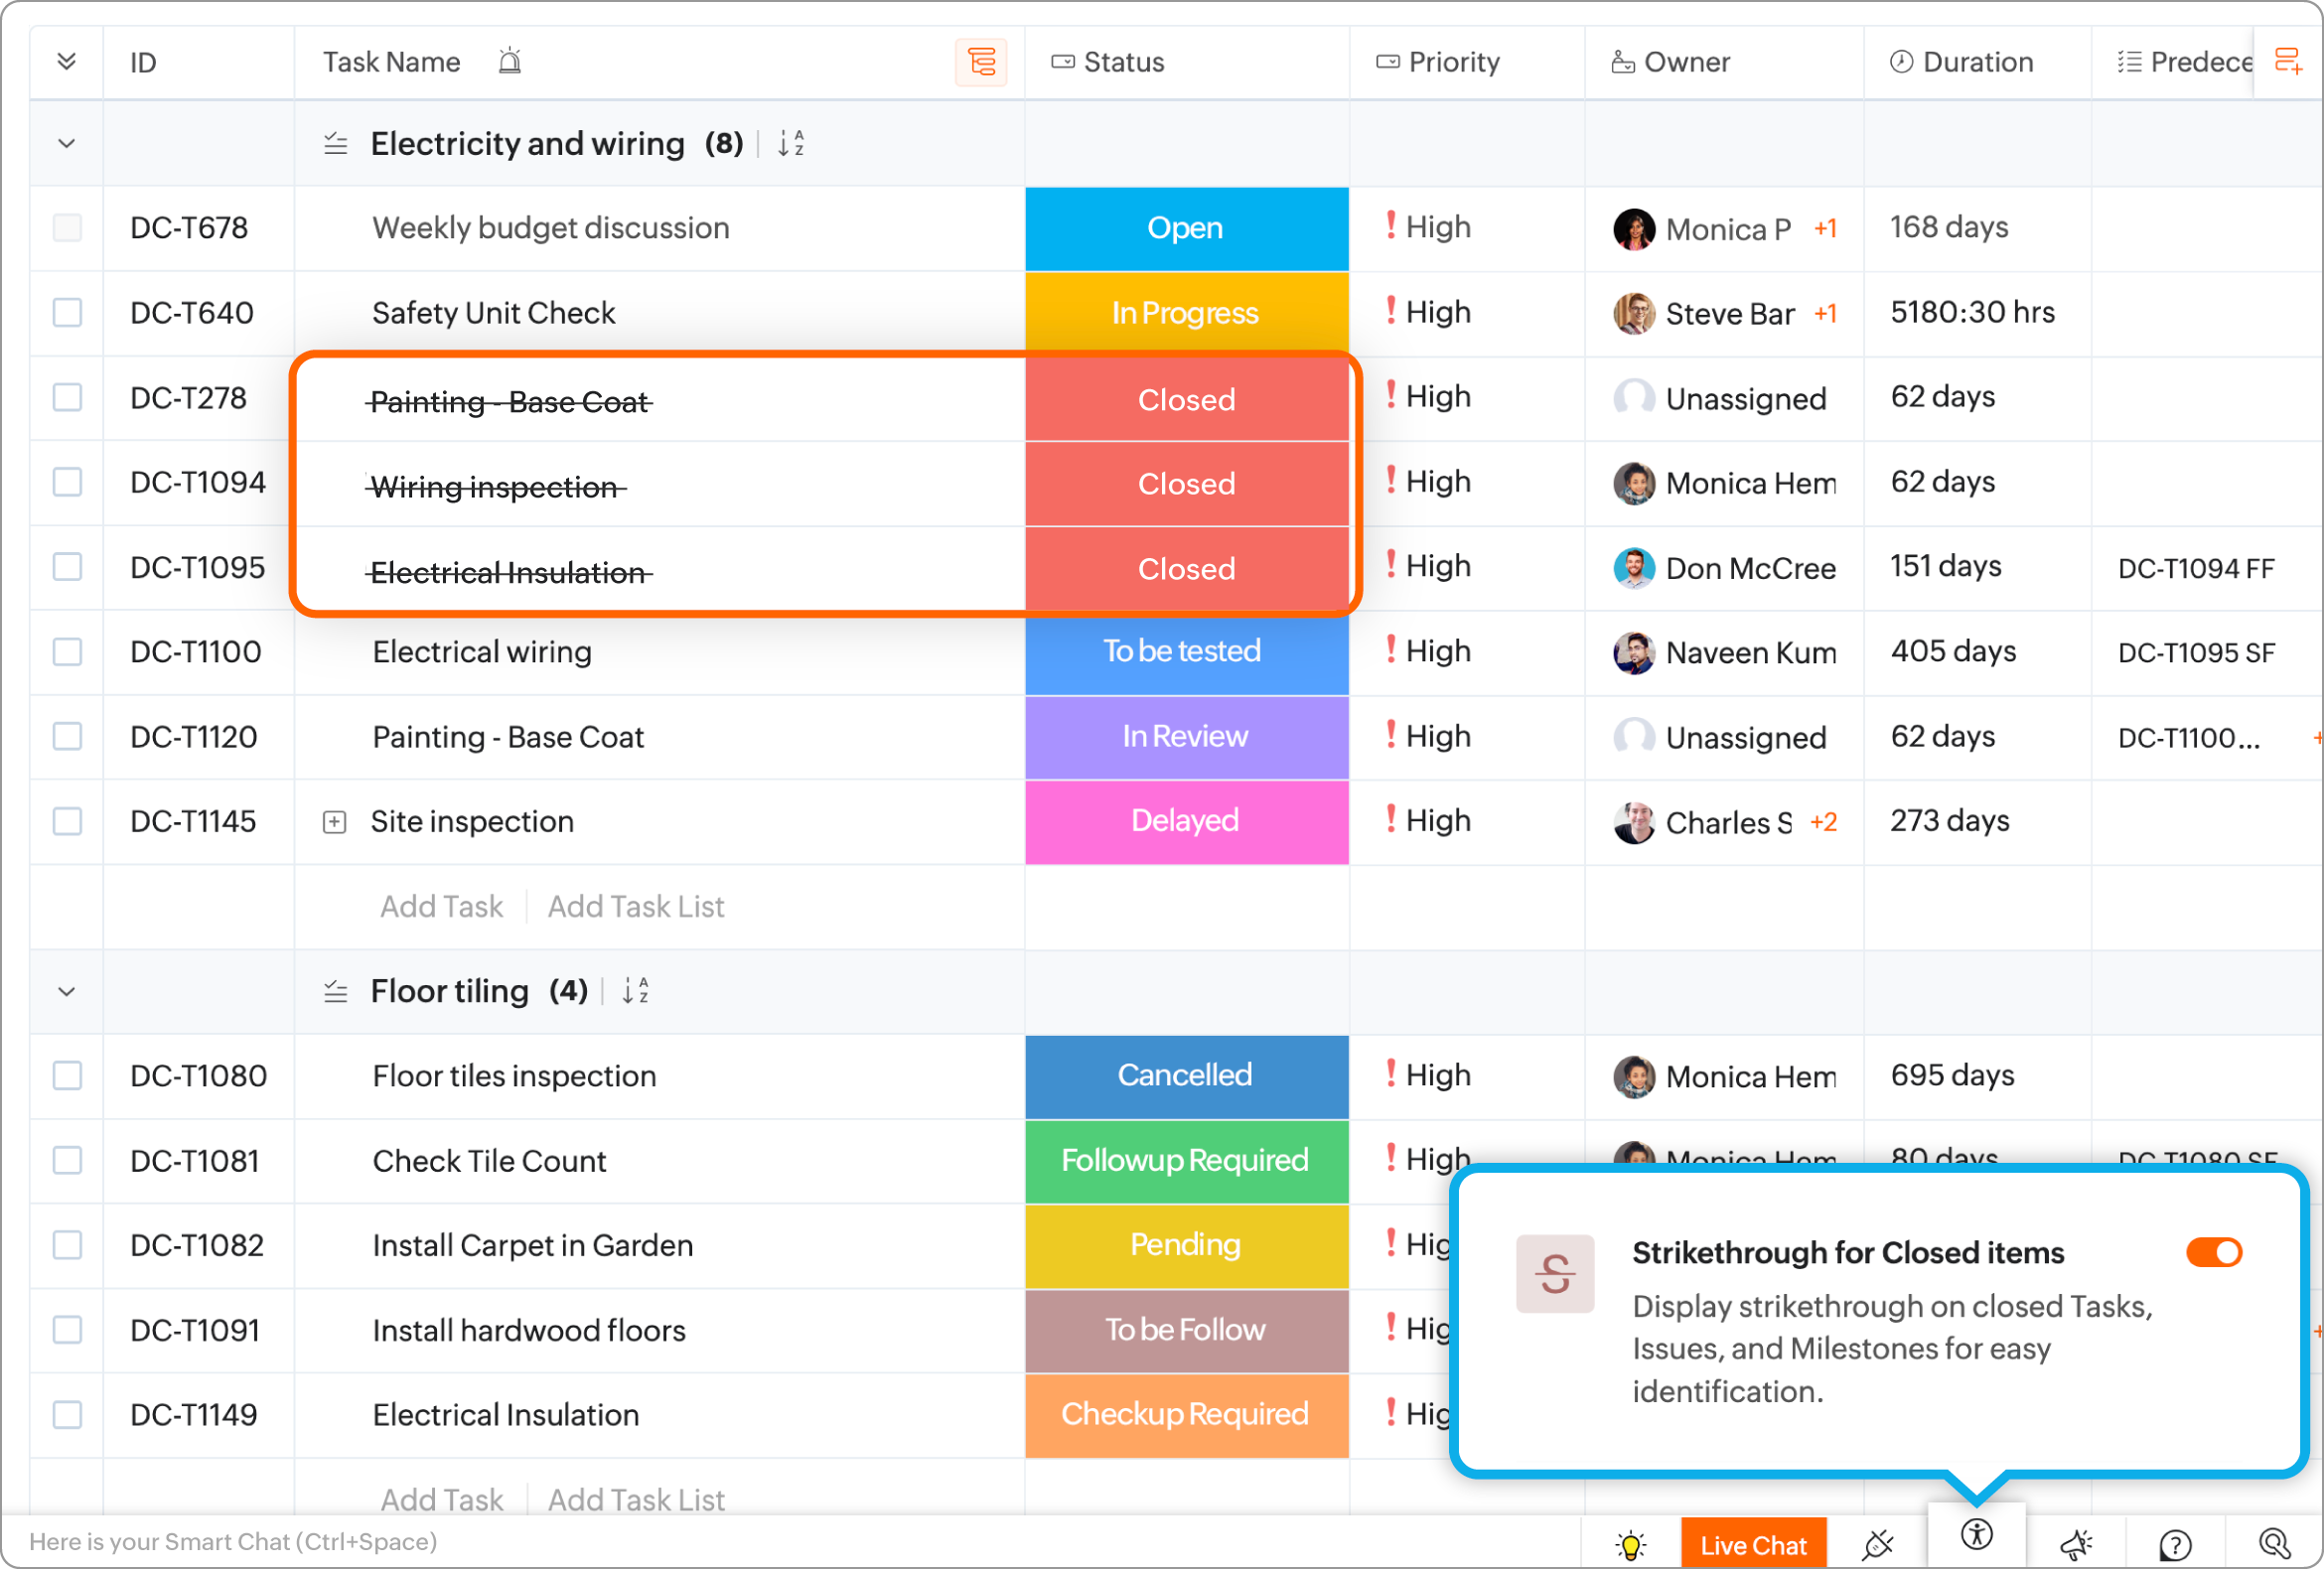Click the Status column header
2324x1569 pixels.
tap(1123, 62)
